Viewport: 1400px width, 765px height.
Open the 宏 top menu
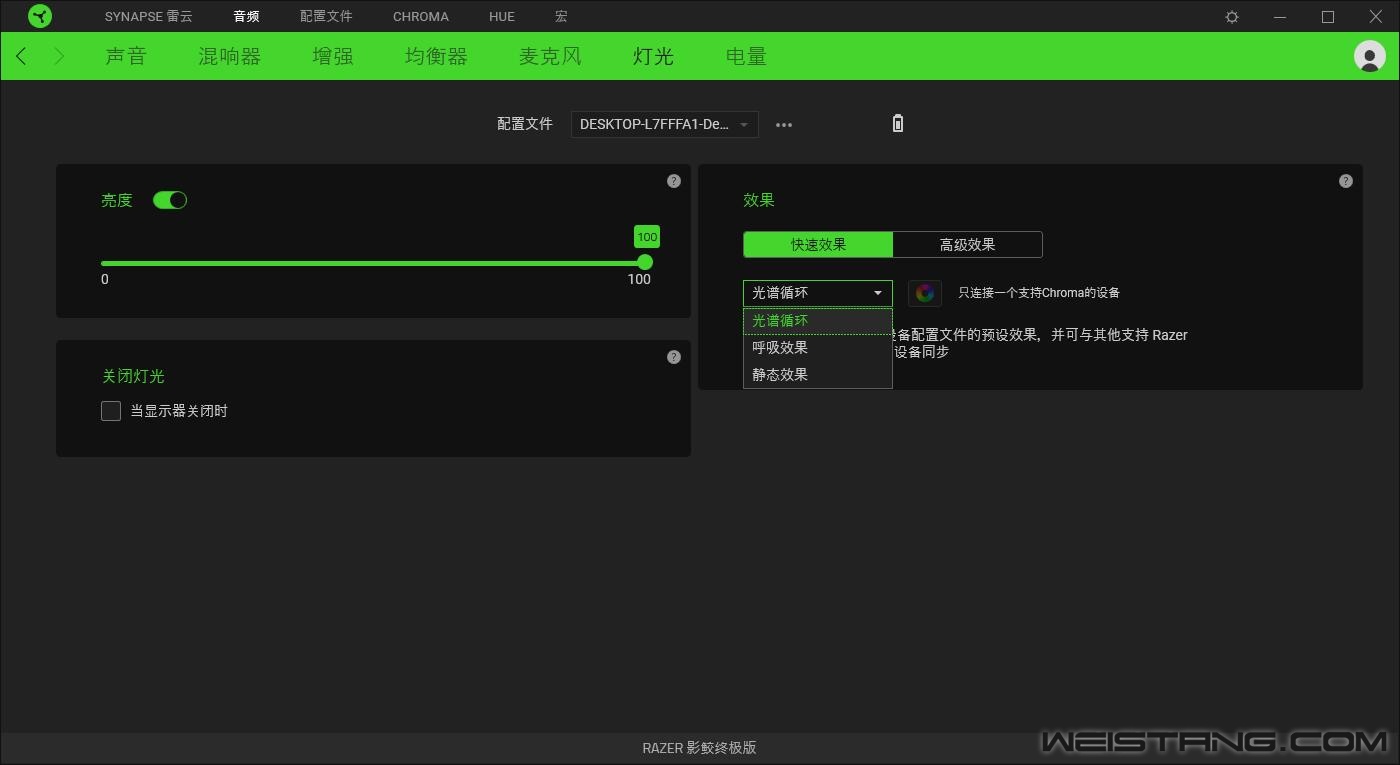[x=561, y=17]
